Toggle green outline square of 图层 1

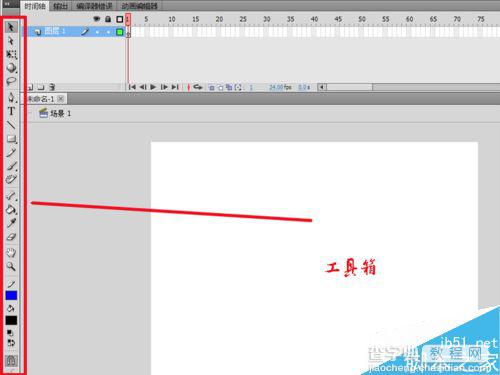point(120,32)
